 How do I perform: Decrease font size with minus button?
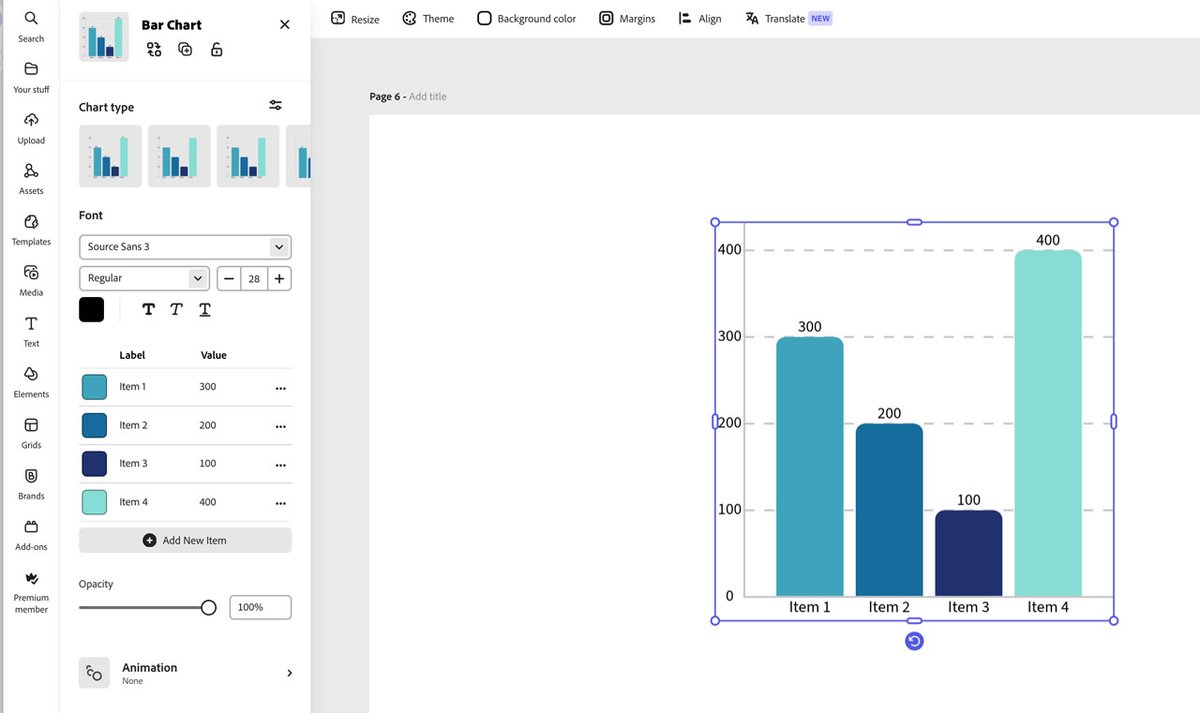click(229, 278)
